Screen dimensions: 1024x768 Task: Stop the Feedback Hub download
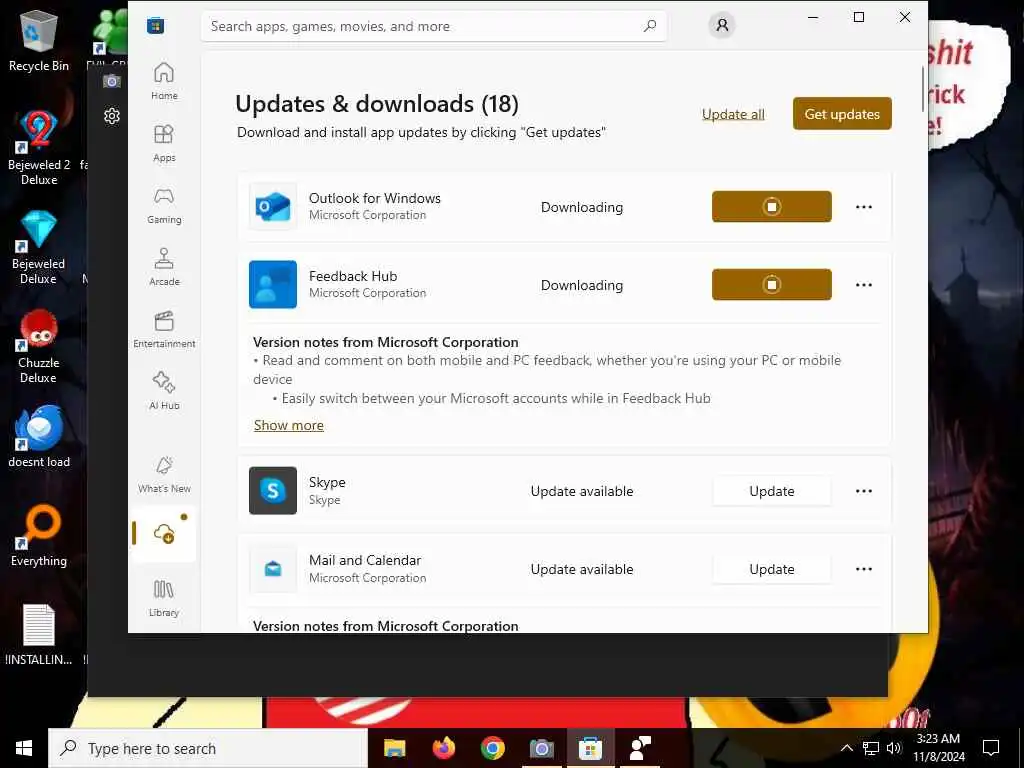771,285
